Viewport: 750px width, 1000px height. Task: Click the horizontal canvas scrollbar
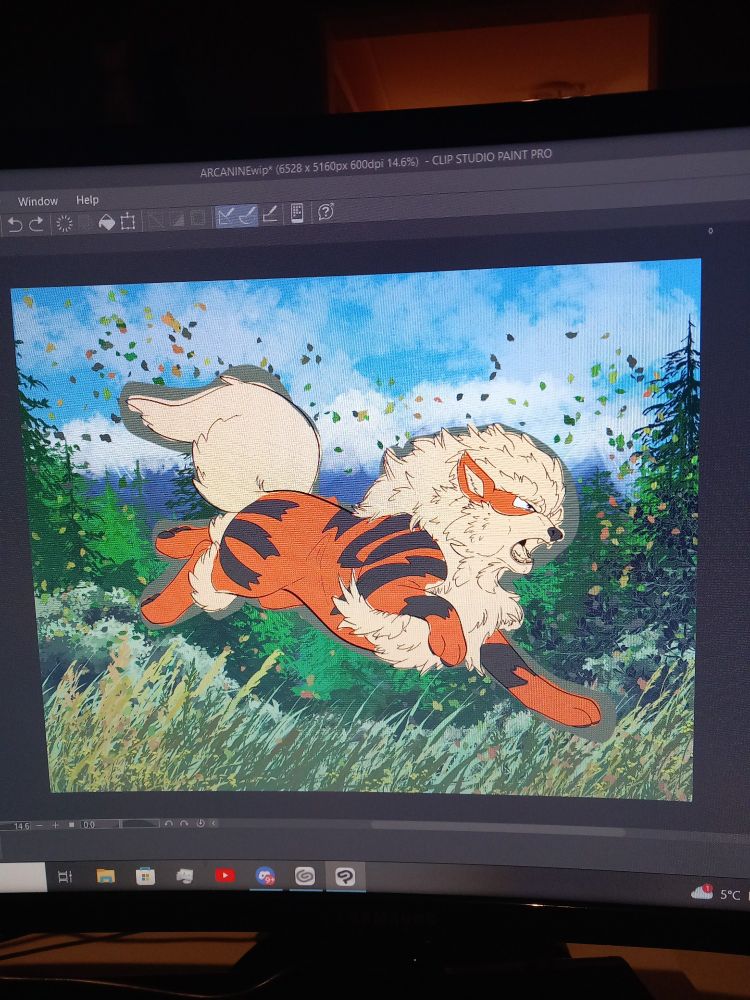[497, 828]
